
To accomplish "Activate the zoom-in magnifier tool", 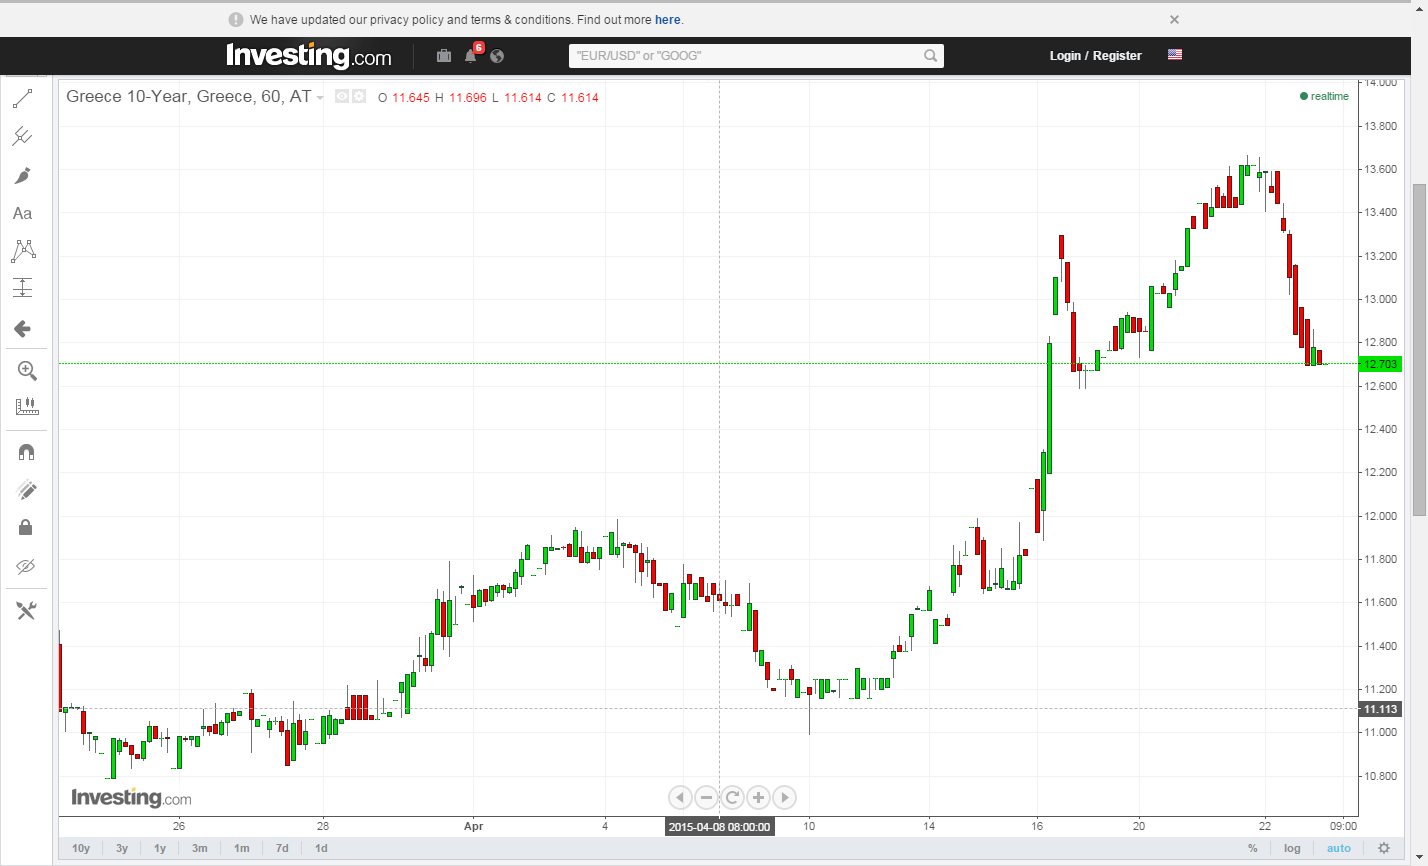I will coord(26,371).
